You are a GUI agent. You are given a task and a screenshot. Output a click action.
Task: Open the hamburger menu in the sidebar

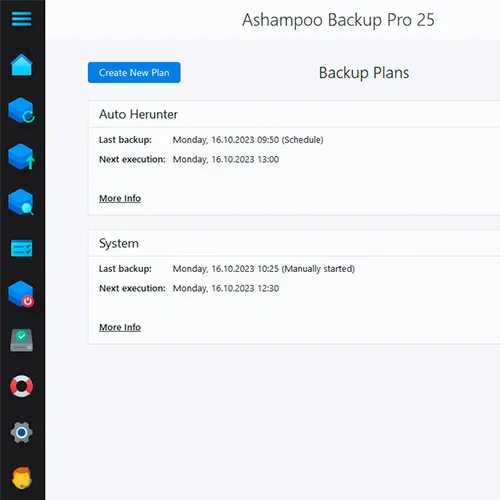coord(22,19)
